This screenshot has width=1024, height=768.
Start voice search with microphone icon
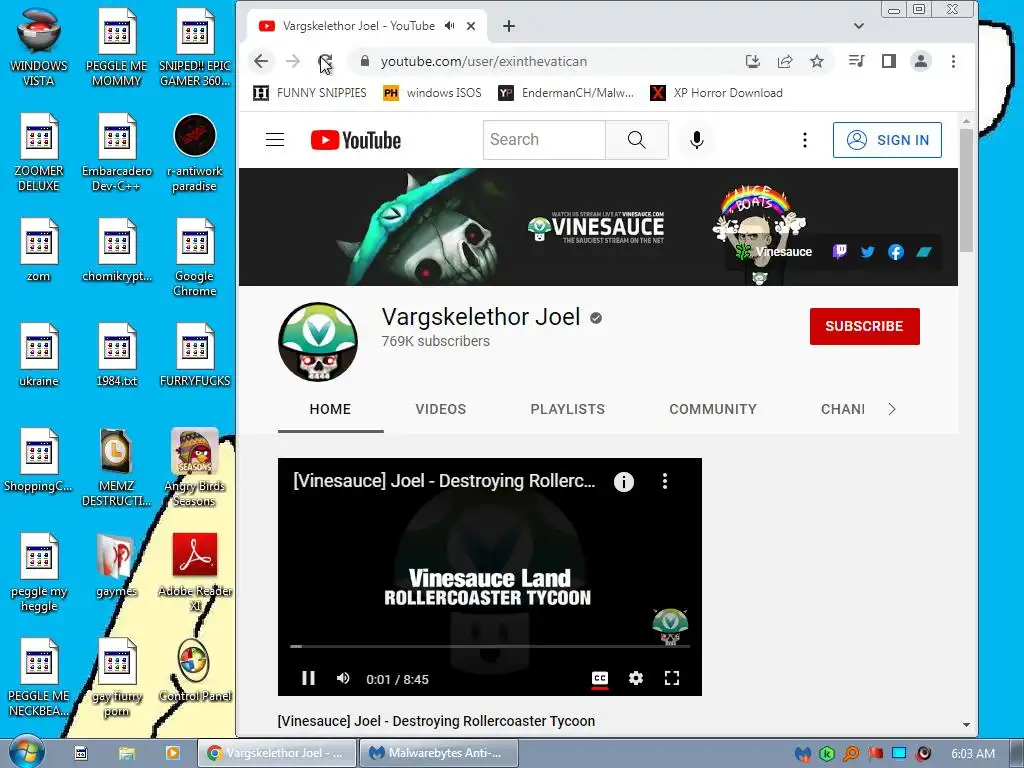(697, 140)
